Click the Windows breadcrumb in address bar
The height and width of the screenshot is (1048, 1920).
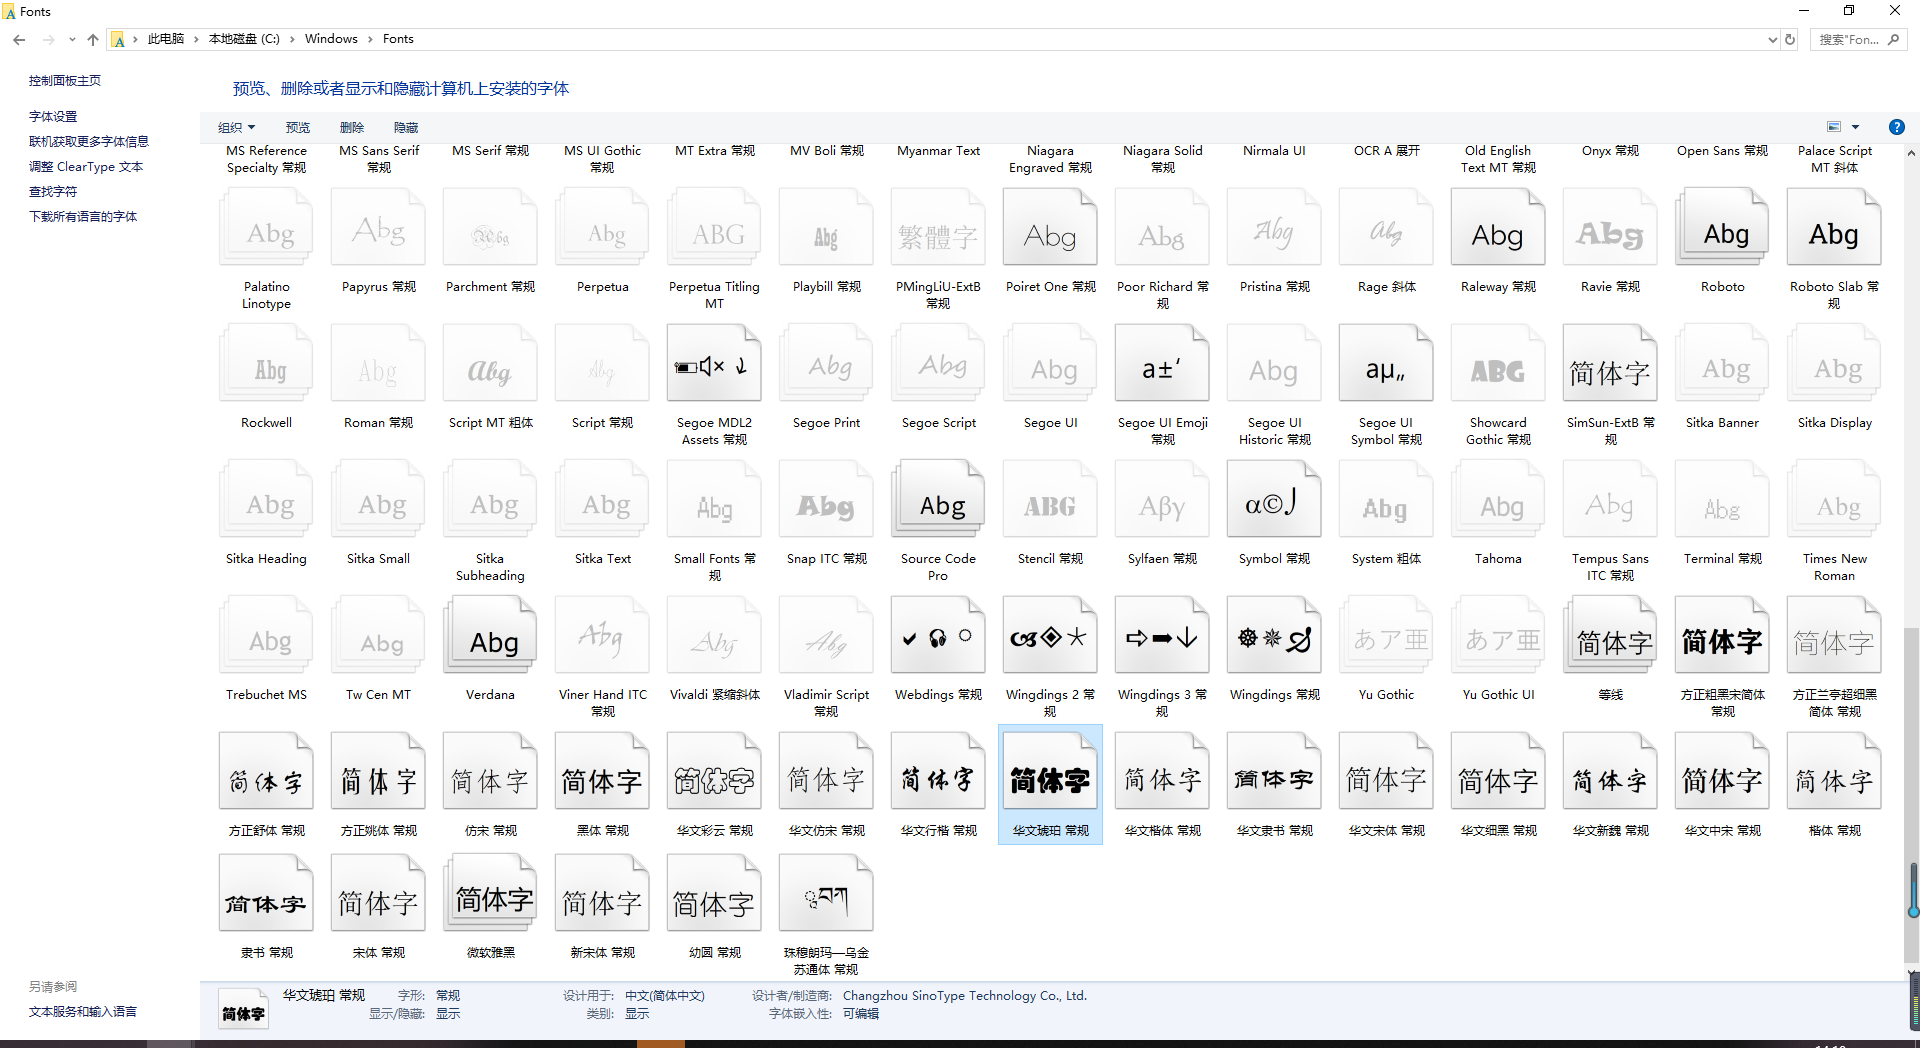pos(331,39)
